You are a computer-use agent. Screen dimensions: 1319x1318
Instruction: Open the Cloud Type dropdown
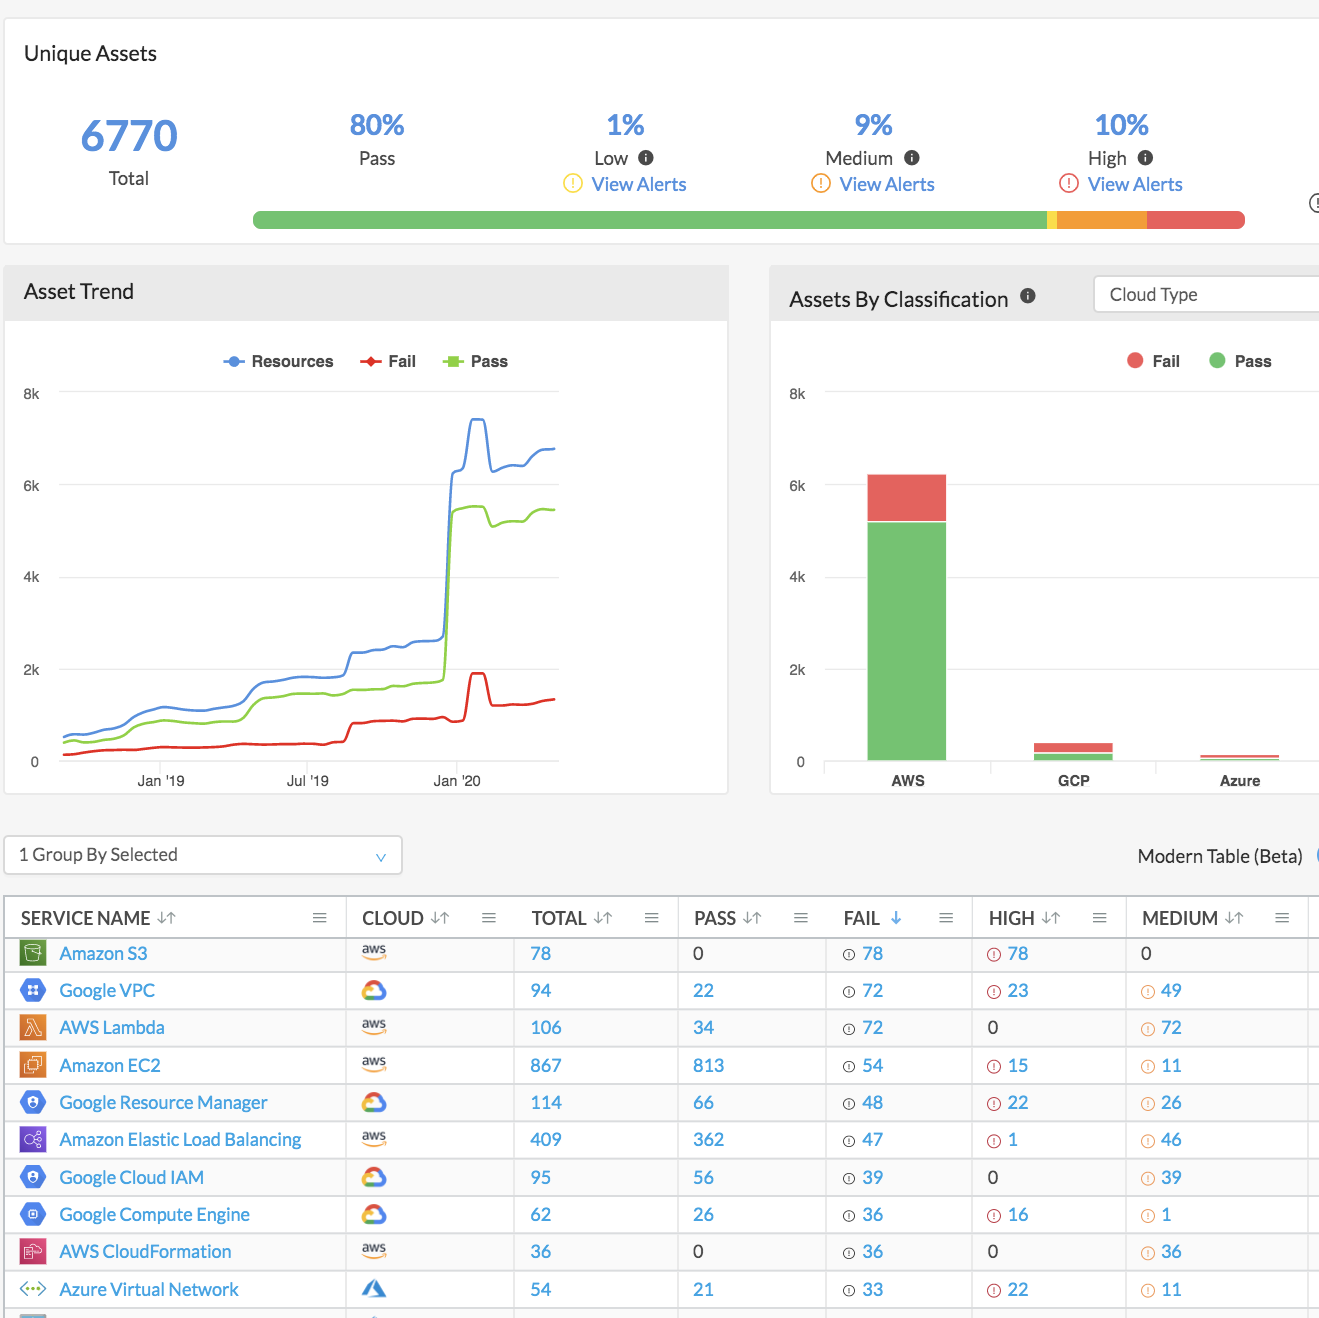tap(1207, 294)
